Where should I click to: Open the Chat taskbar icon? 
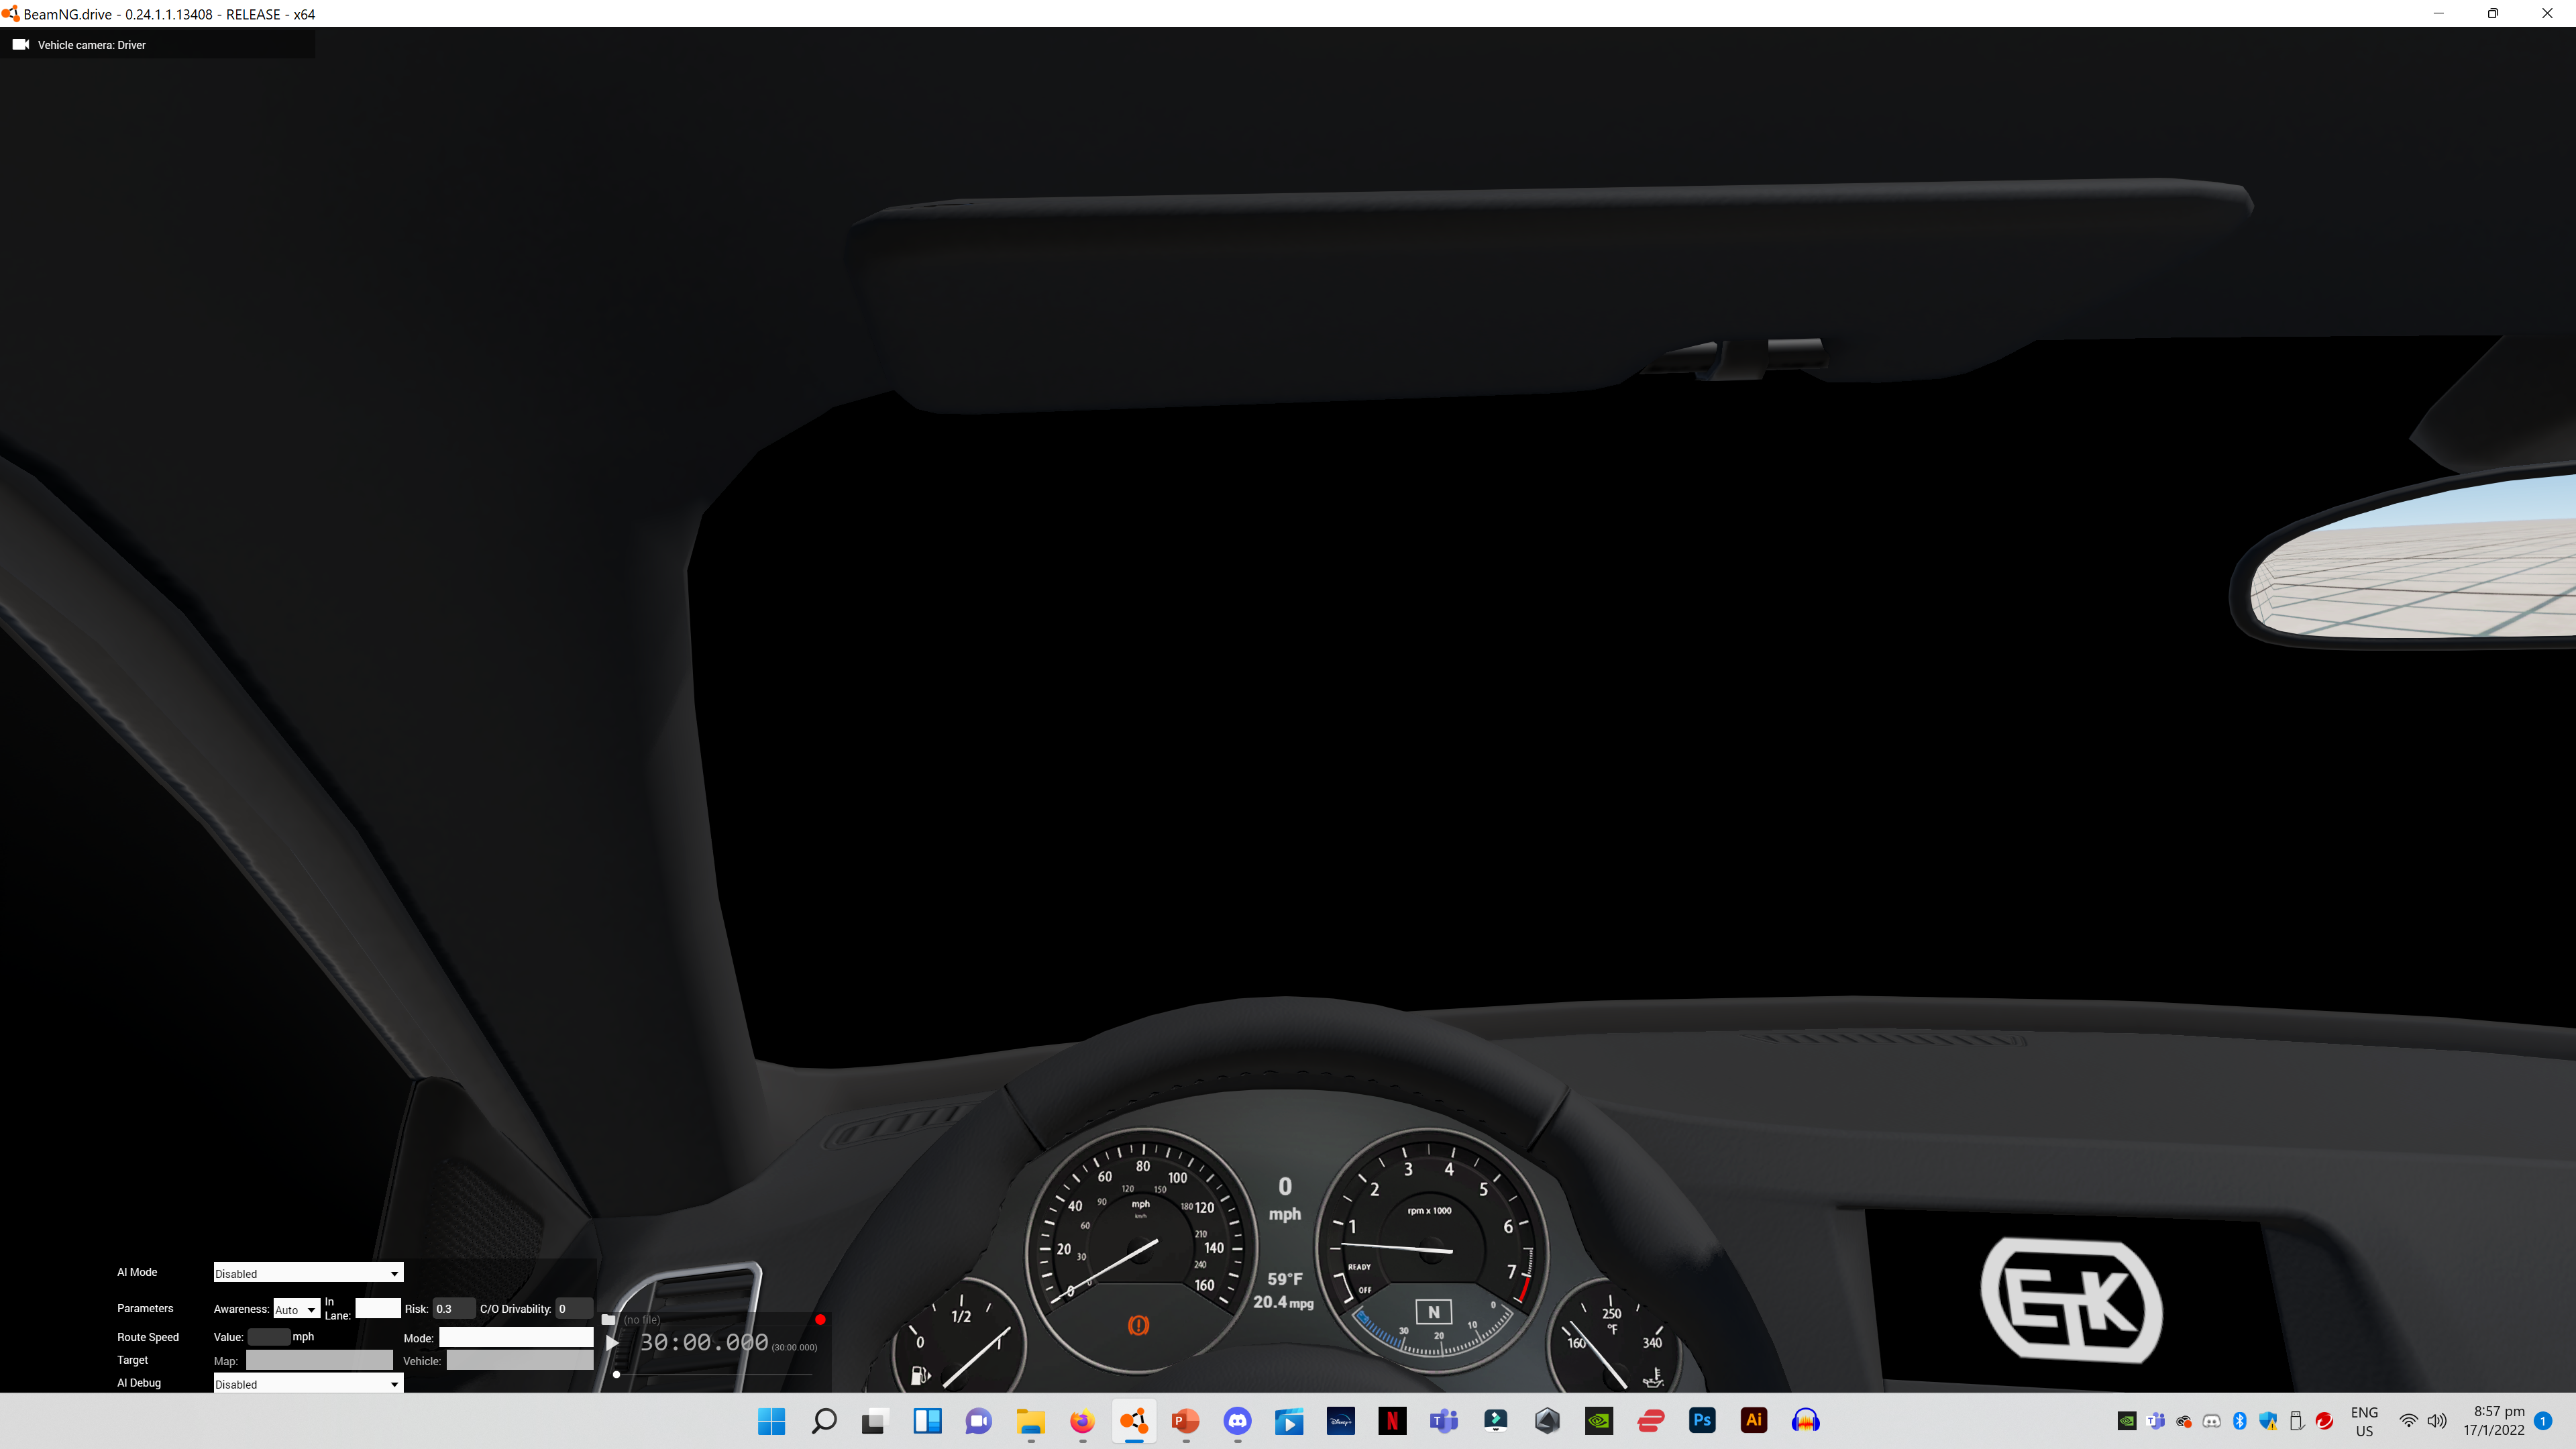coord(979,1421)
